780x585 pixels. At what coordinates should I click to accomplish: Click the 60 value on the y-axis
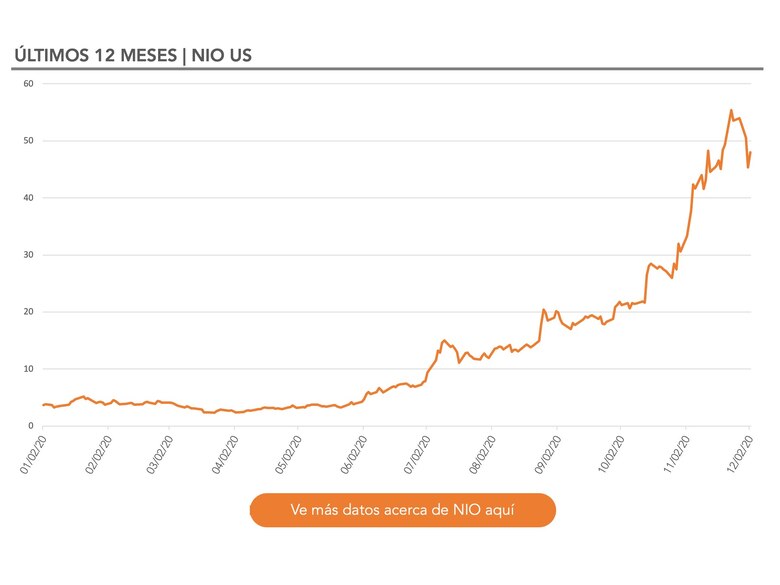pyautogui.click(x=28, y=84)
